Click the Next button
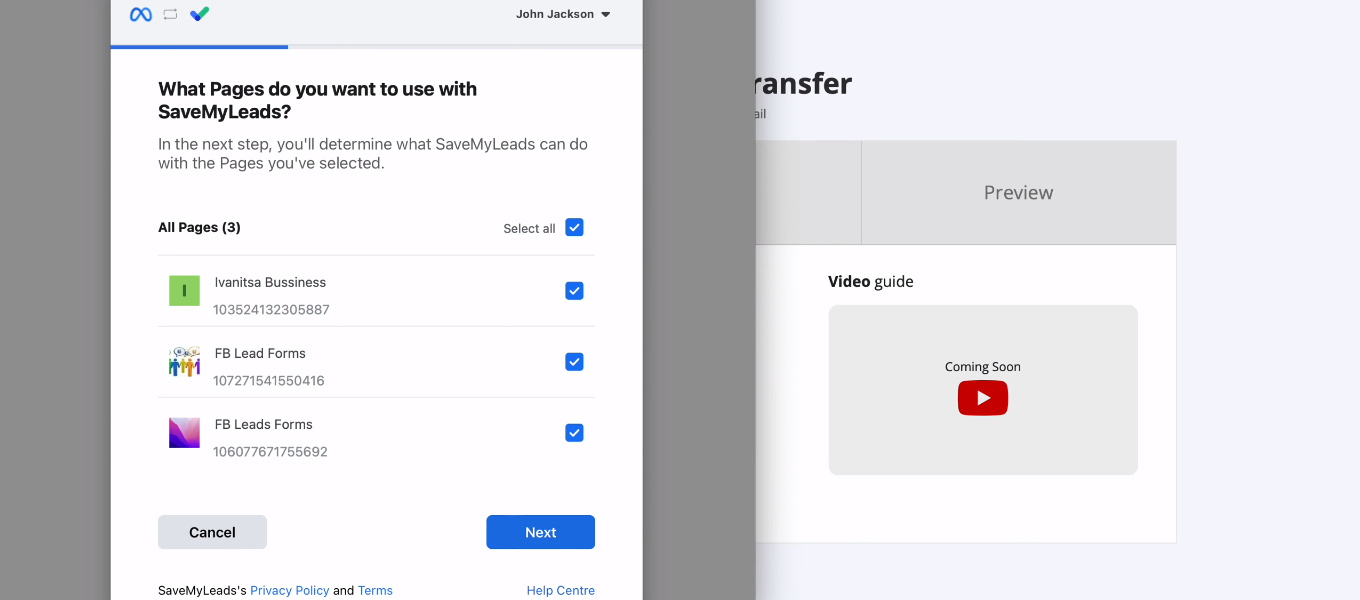Image resolution: width=1360 pixels, height=600 pixels. click(540, 532)
